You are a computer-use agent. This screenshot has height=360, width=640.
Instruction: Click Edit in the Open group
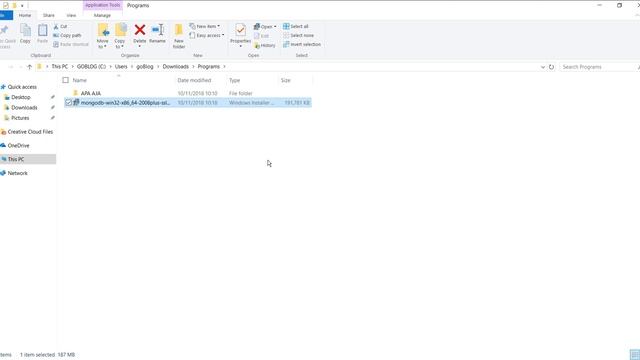261,36
